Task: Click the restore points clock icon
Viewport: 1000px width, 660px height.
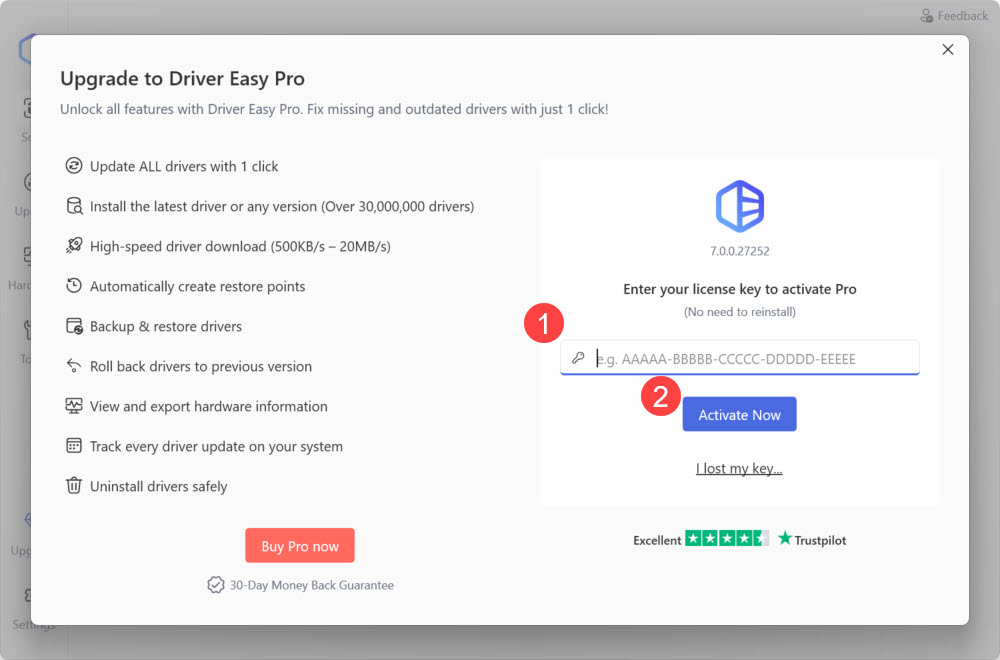Action: (x=74, y=286)
